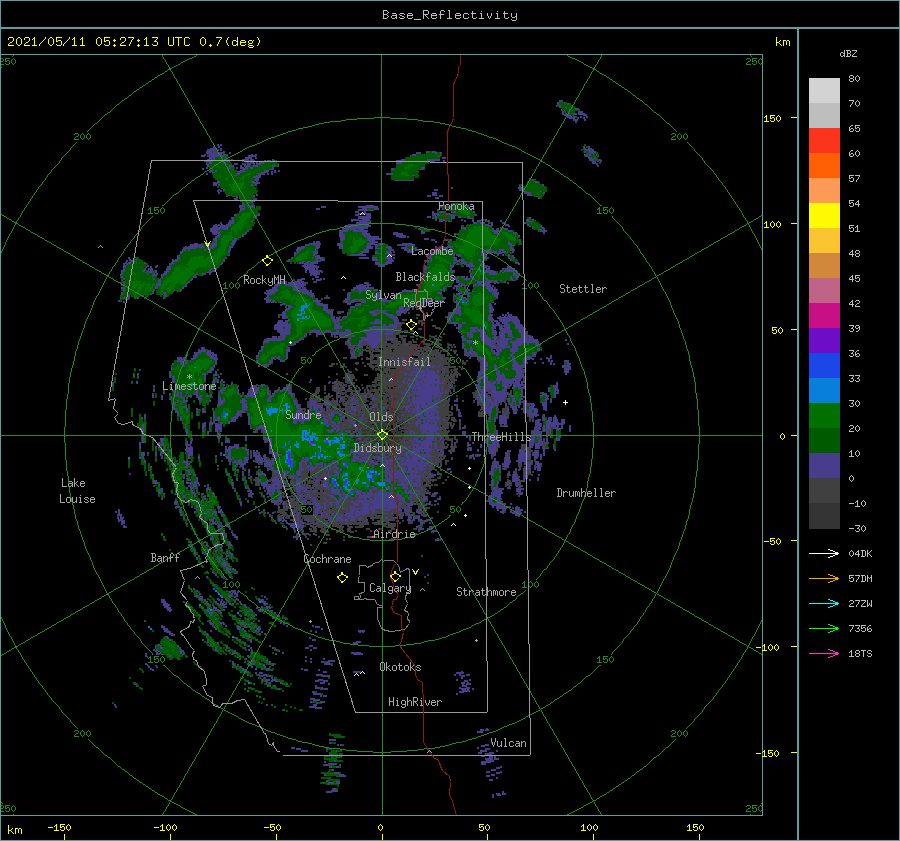This screenshot has width=900, height=841.
Task: Click the white 04DK arrow in legend
Action: (x=824, y=553)
